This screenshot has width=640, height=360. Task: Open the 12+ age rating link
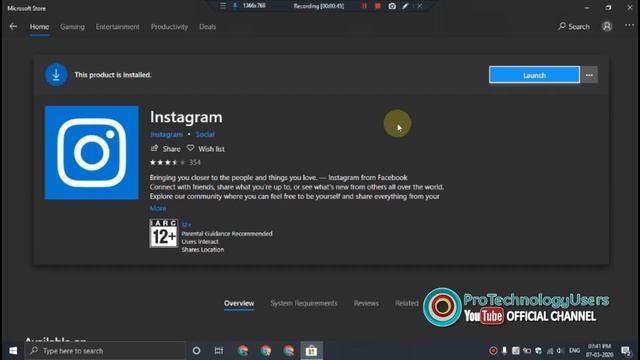186,224
